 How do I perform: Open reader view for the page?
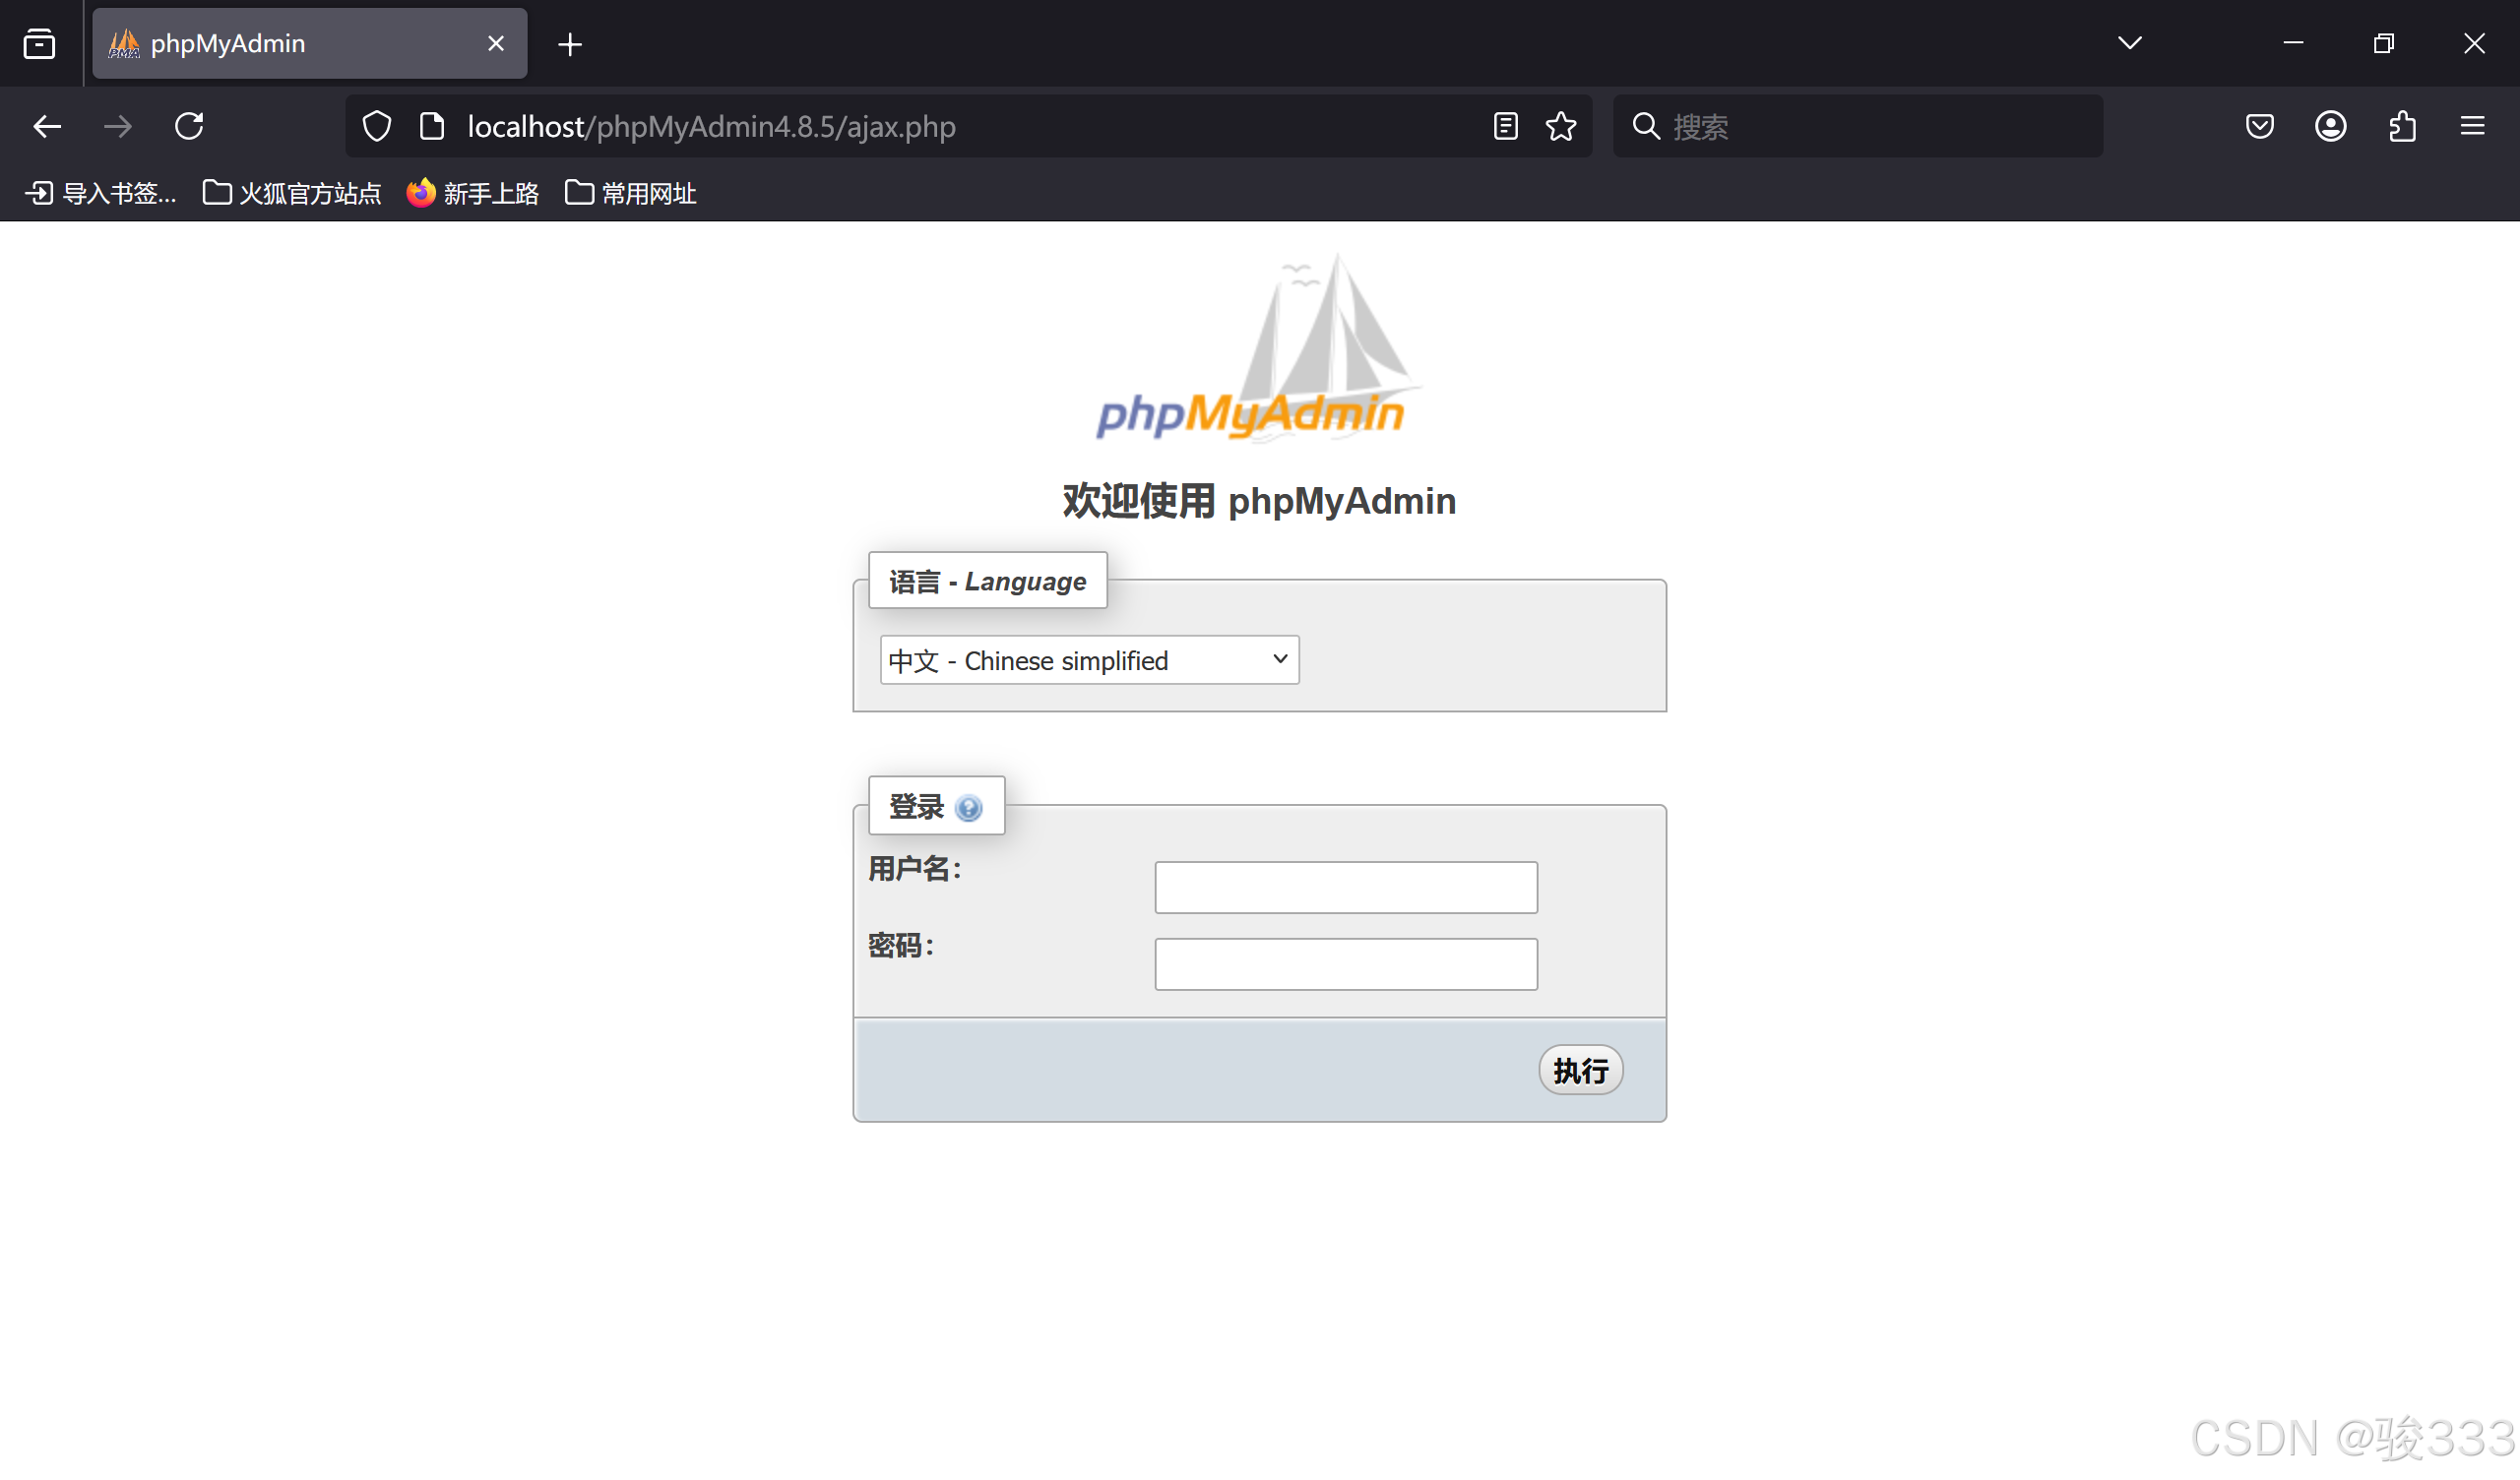pyautogui.click(x=1504, y=126)
